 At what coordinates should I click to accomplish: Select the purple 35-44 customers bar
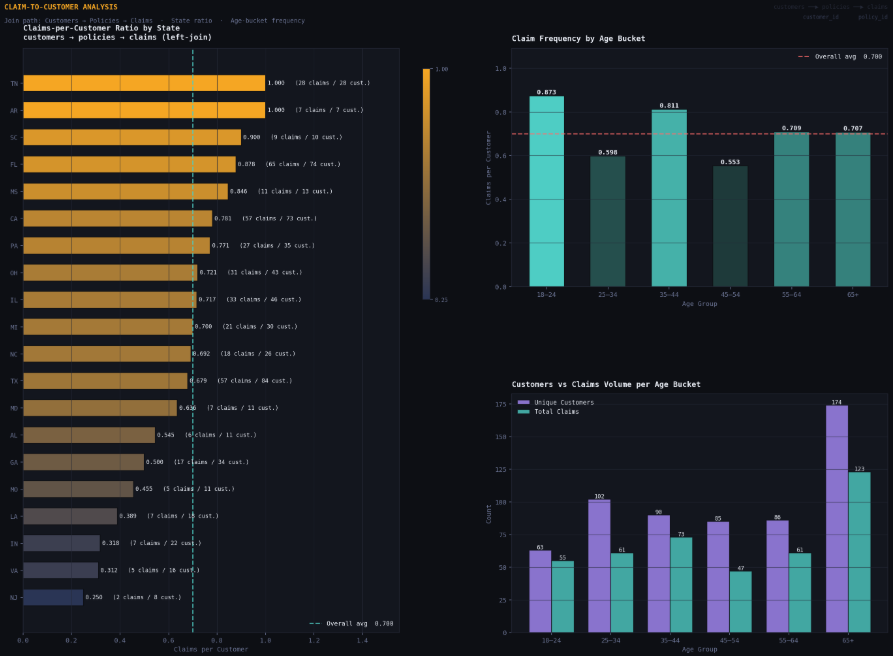659,574
